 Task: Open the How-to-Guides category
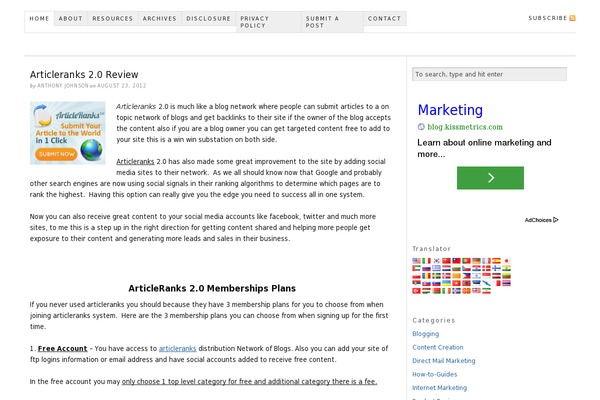coord(435,374)
